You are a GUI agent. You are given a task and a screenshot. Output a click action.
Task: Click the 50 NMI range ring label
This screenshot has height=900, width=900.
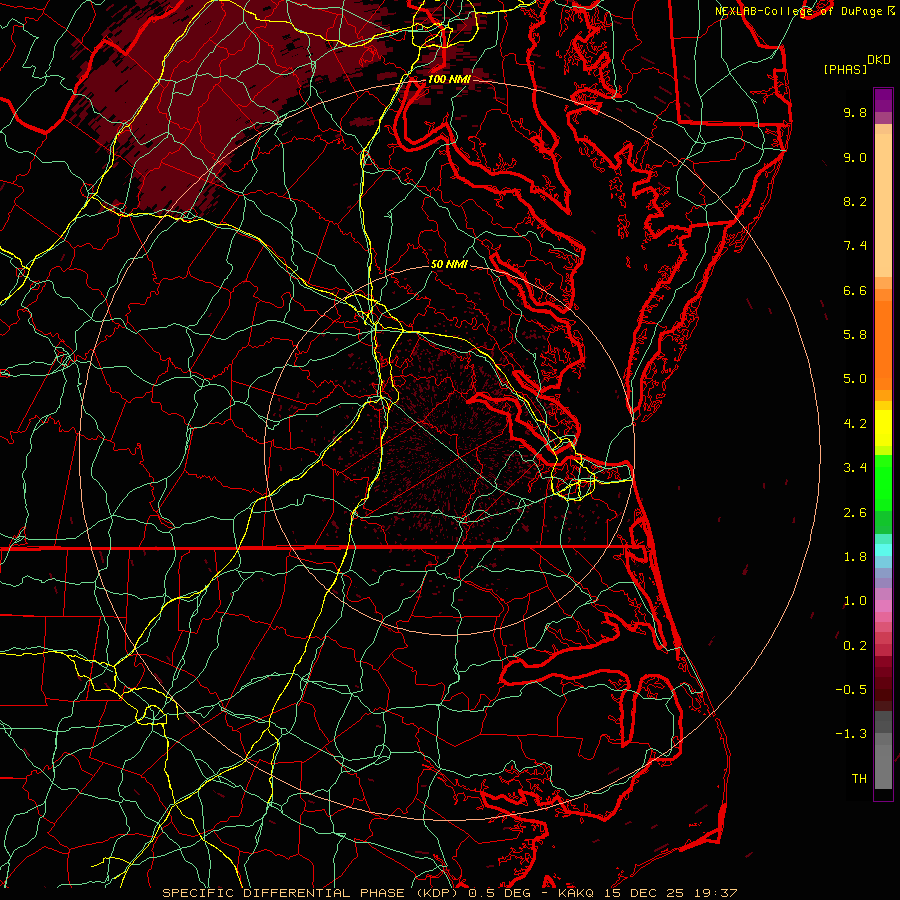[449, 264]
